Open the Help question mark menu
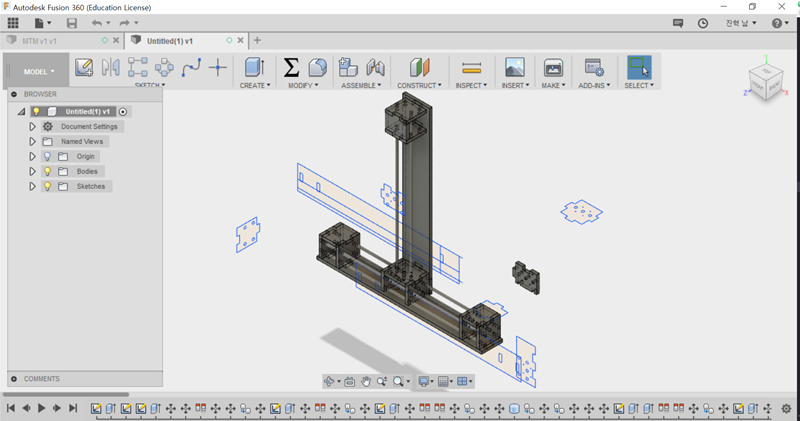The width and height of the screenshot is (800, 421). [x=780, y=23]
